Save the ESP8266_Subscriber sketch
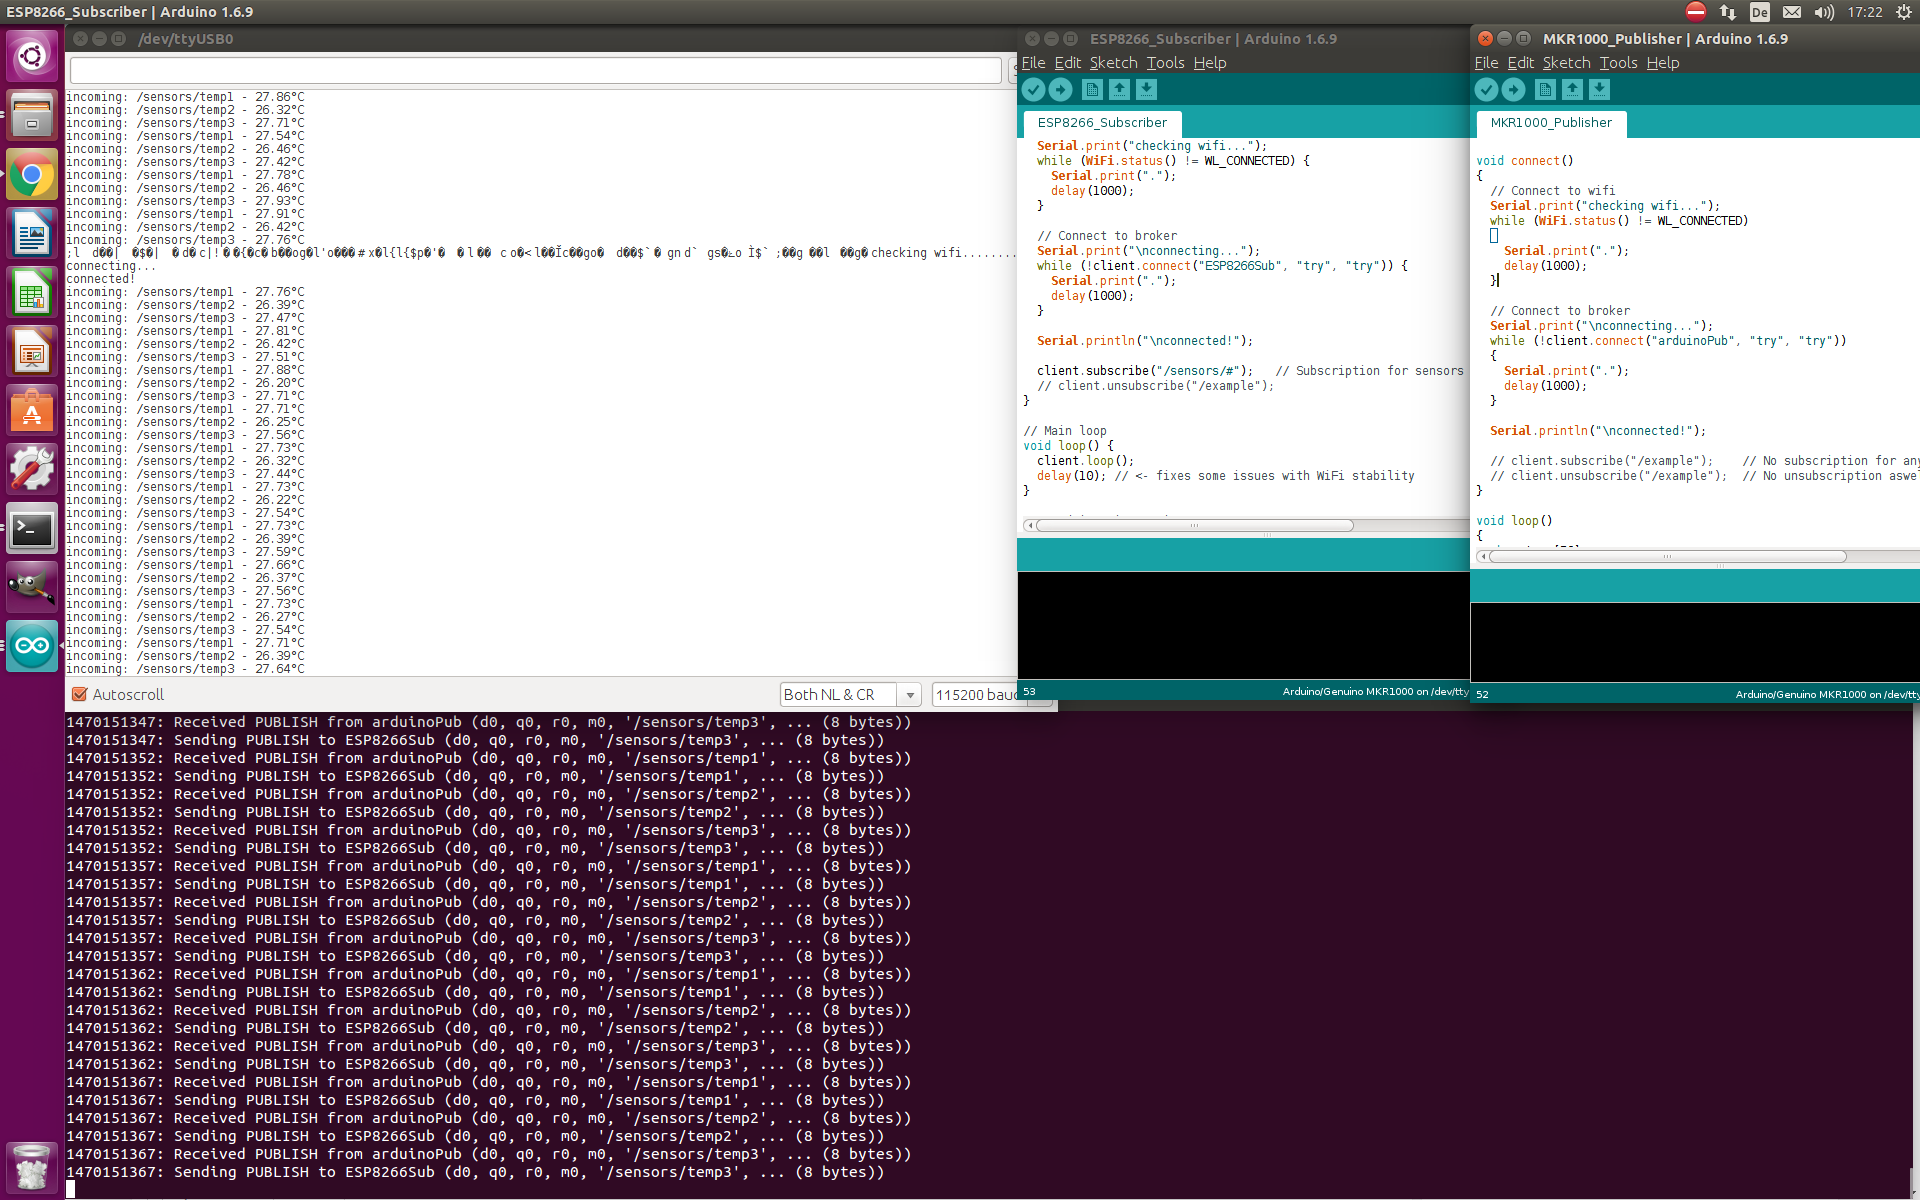The image size is (1920, 1200). (1146, 89)
